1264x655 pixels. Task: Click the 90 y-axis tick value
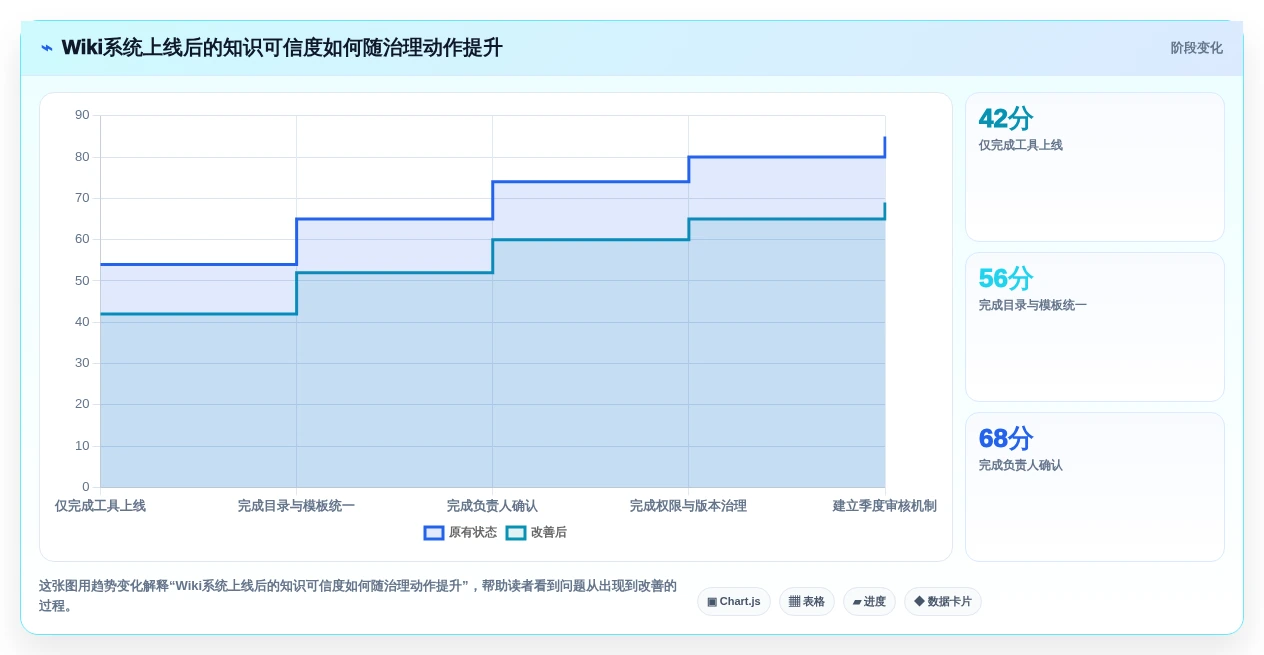[82, 115]
